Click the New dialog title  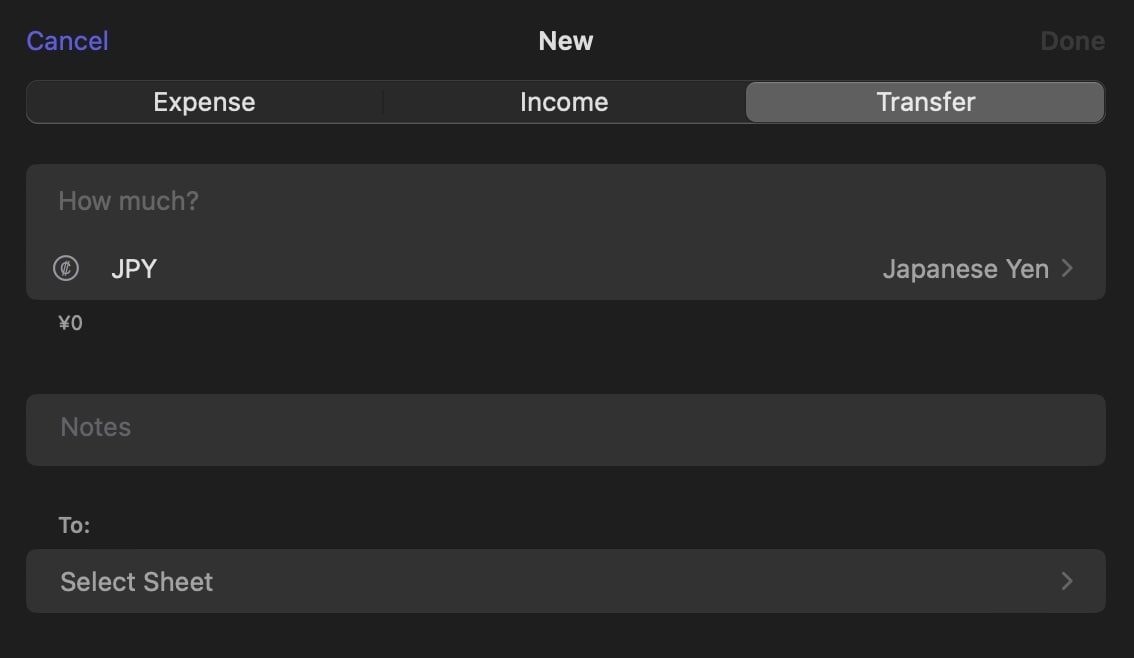coord(566,41)
